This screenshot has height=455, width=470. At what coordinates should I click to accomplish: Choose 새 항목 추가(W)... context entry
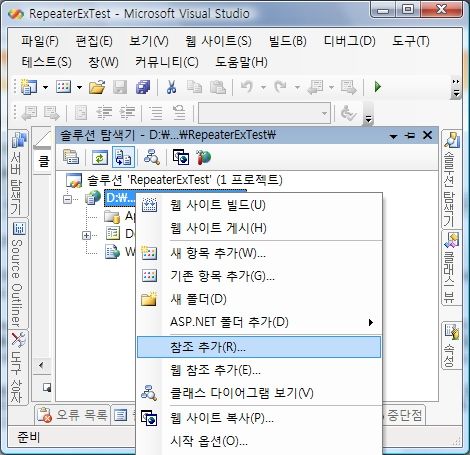(x=259, y=253)
